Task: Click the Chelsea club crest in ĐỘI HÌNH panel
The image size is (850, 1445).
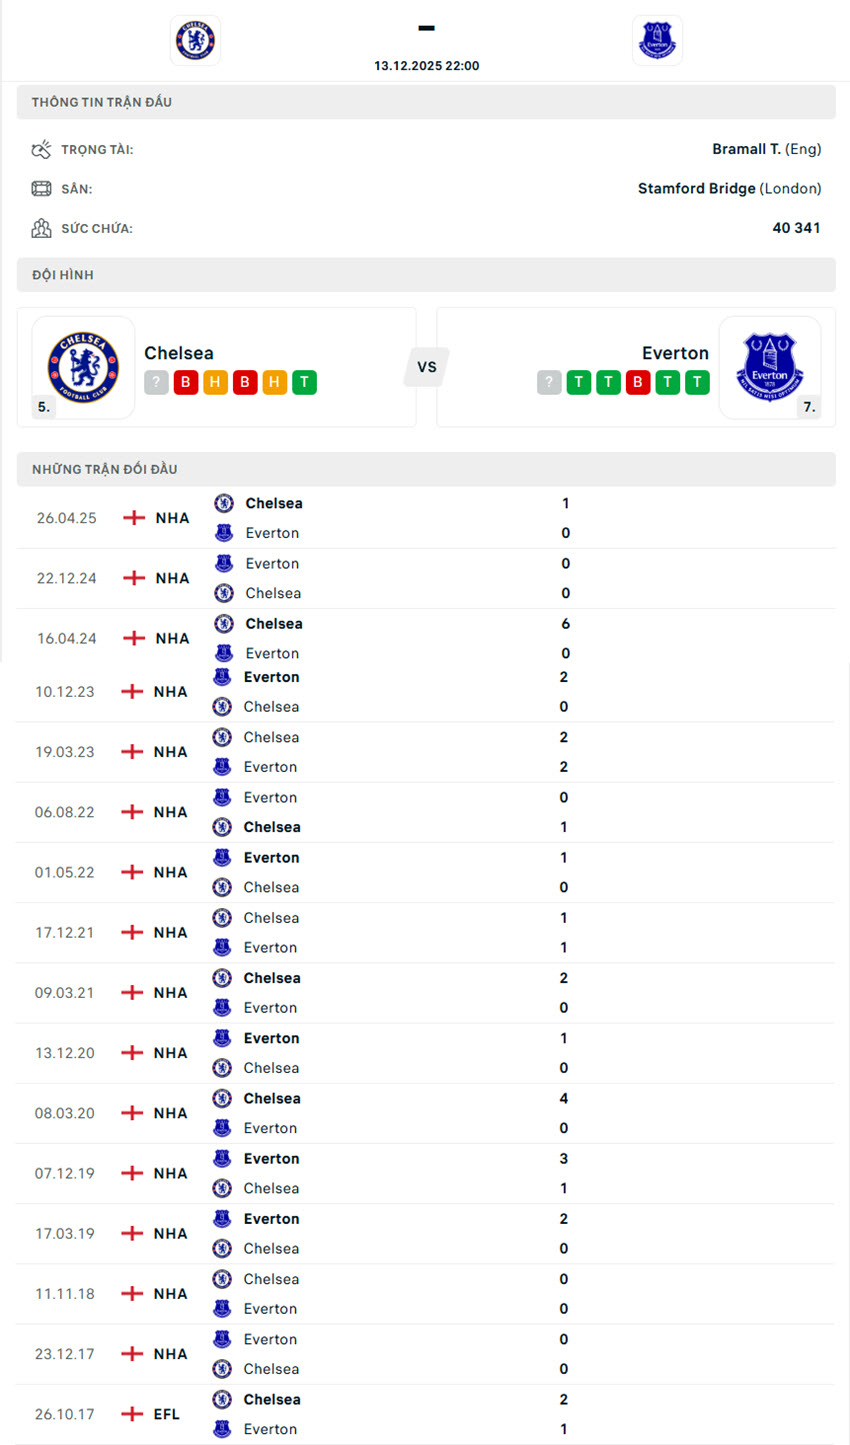Action: [x=83, y=366]
